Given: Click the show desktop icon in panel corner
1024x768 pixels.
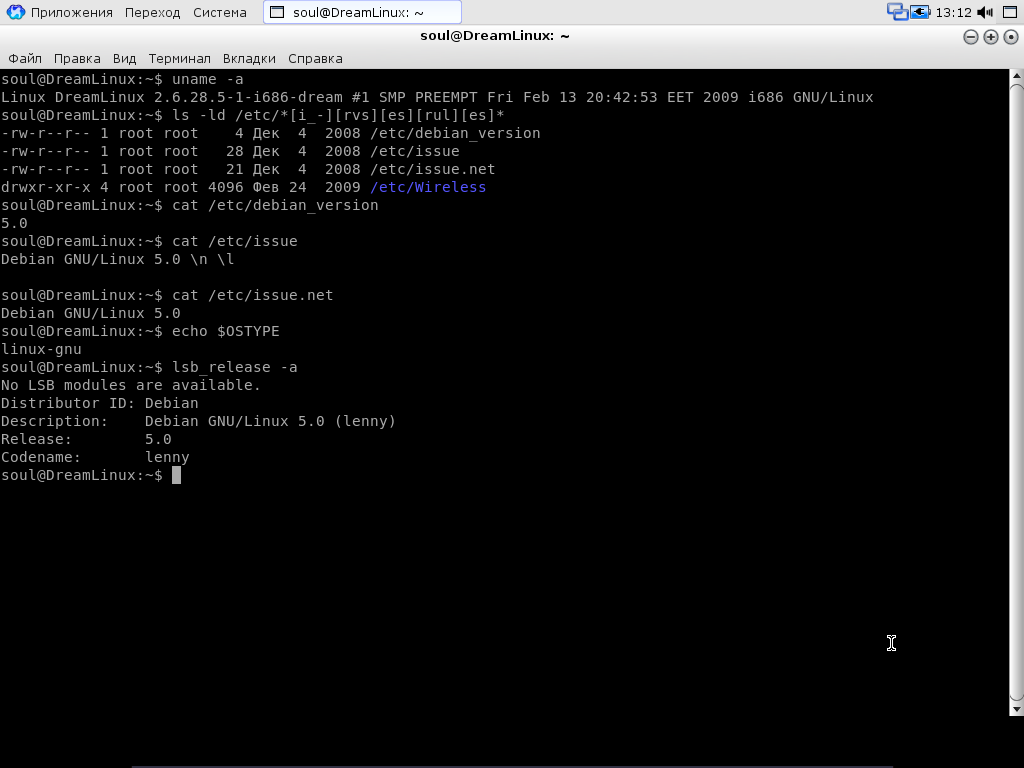Looking at the screenshot, I should click(1010, 12).
